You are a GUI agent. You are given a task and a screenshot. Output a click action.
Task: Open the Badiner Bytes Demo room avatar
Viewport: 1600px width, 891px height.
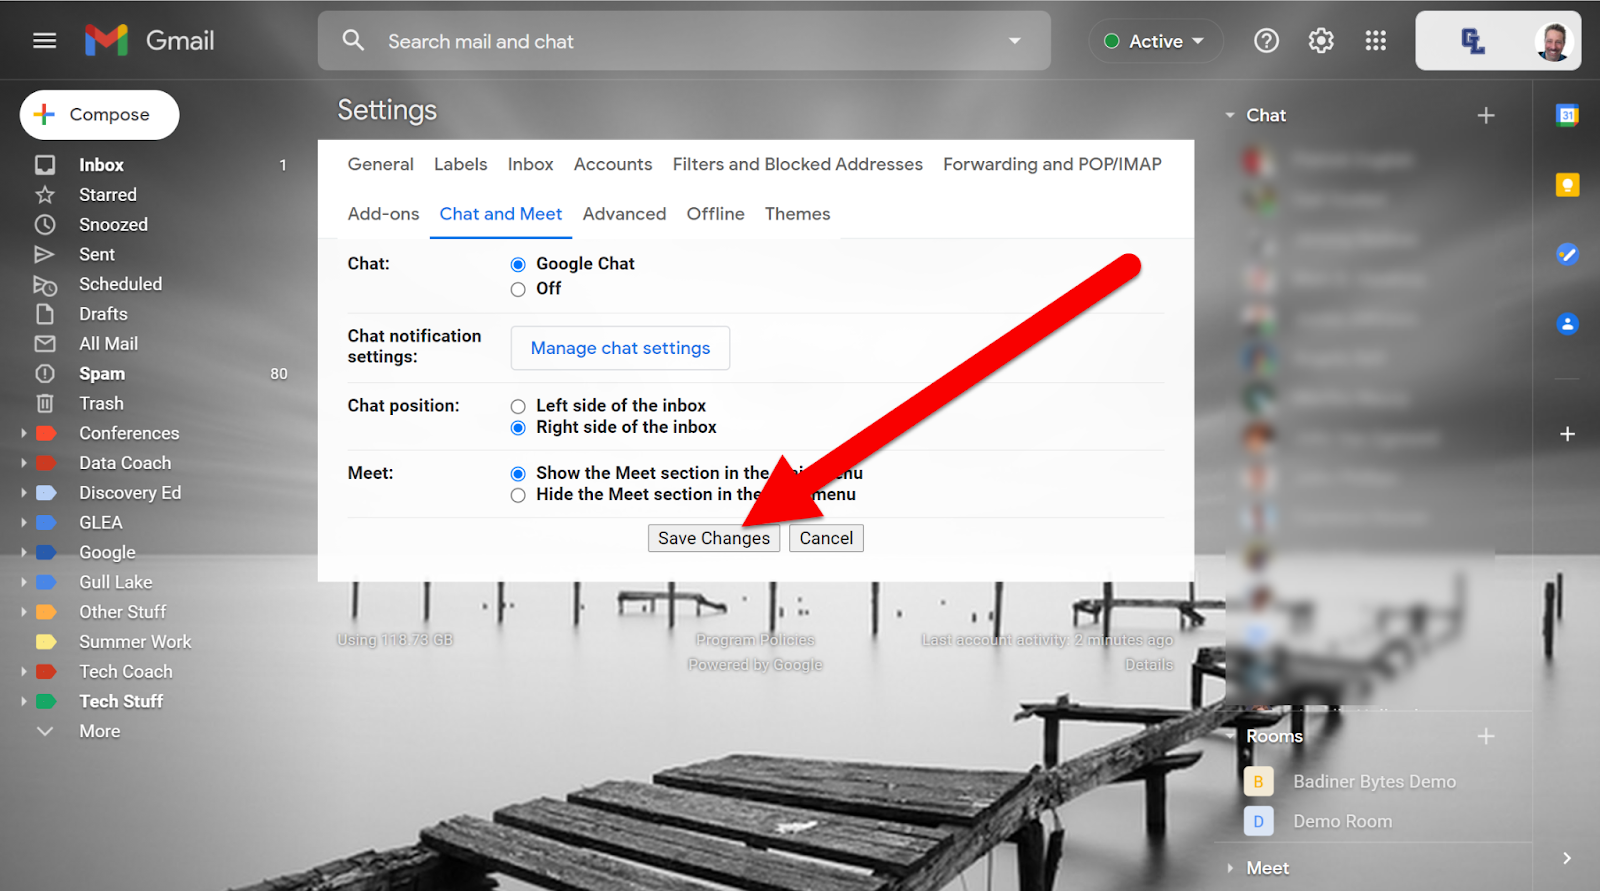point(1258,782)
